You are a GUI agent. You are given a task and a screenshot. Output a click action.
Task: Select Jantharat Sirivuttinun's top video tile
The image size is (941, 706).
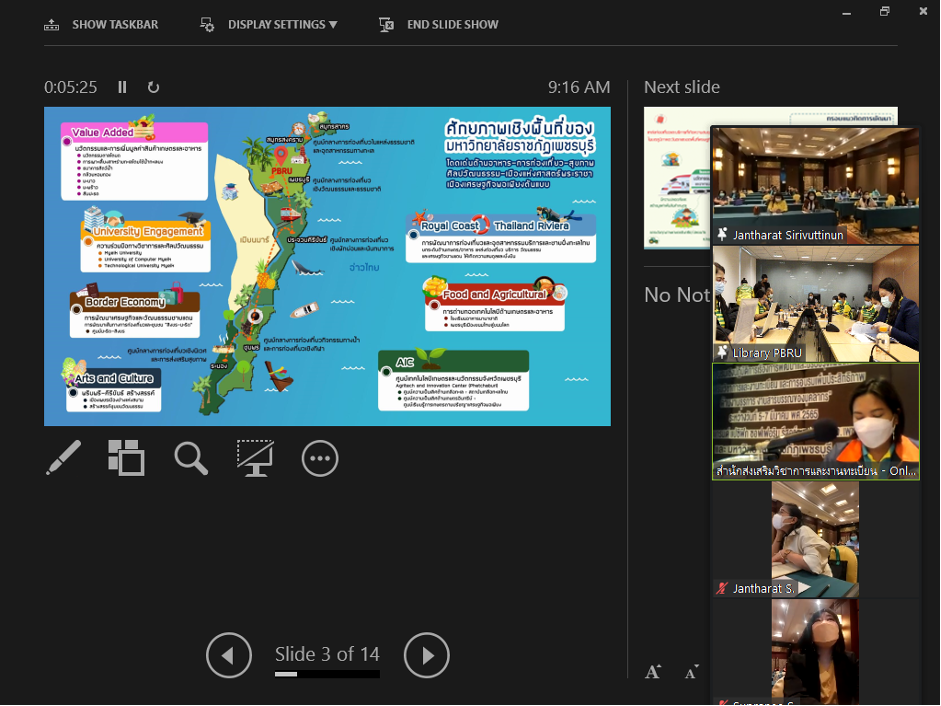pyautogui.click(x=815, y=185)
